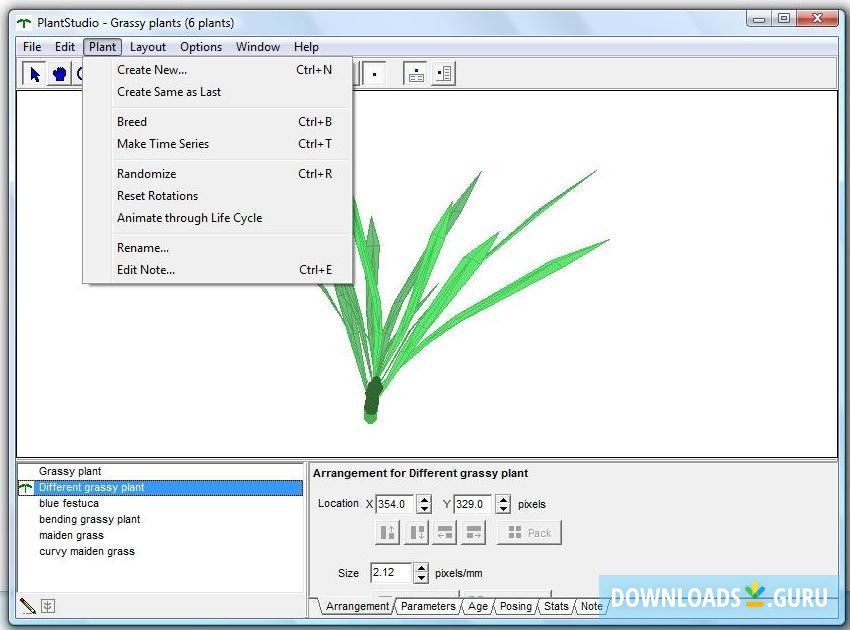Switch to the Stats tab

click(x=556, y=606)
